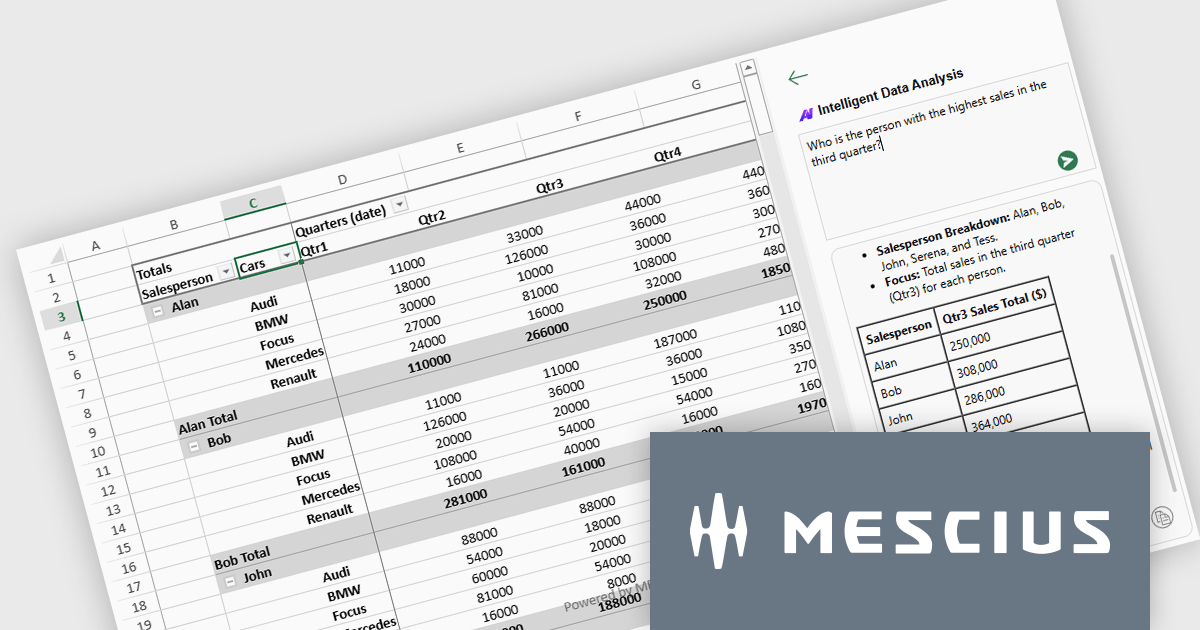Collapse the John group in pivot table
The width and height of the screenshot is (1200, 630).
click(231, 582)
